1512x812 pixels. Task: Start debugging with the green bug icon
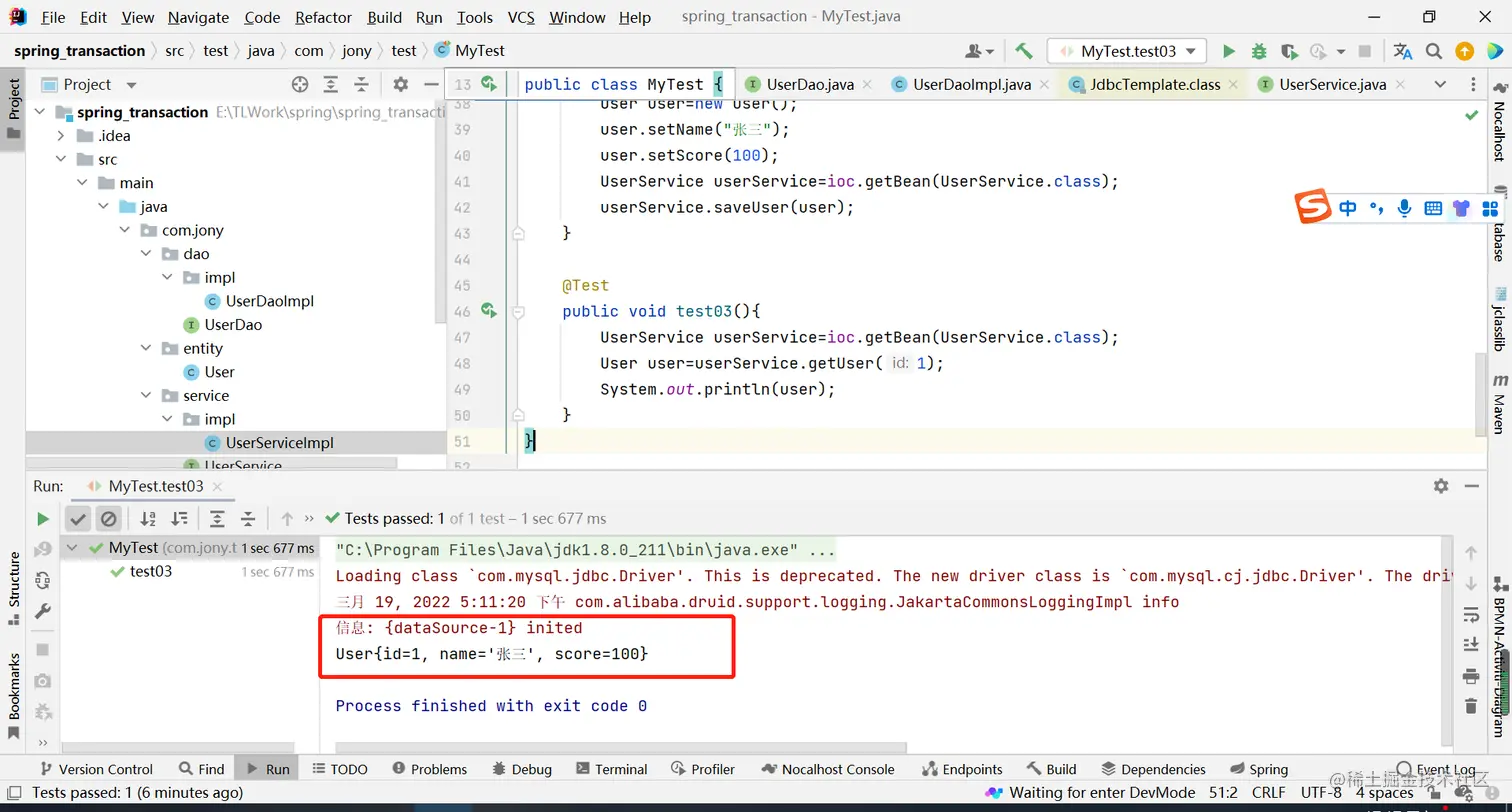[1259, 51]
